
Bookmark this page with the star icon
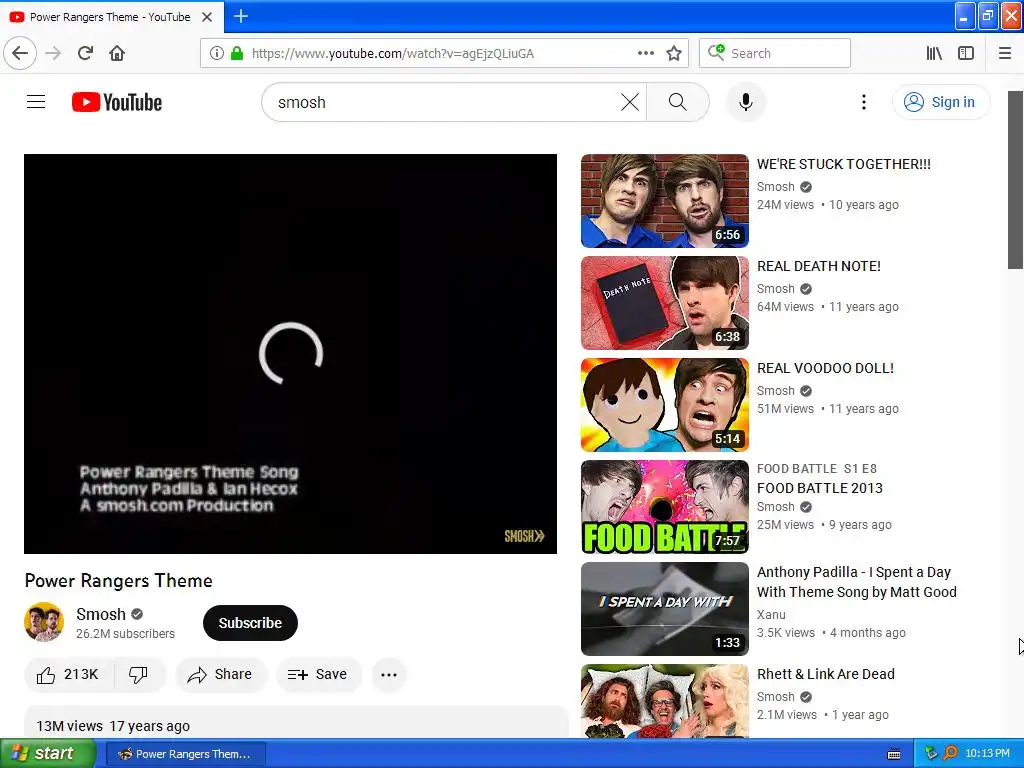674,53
